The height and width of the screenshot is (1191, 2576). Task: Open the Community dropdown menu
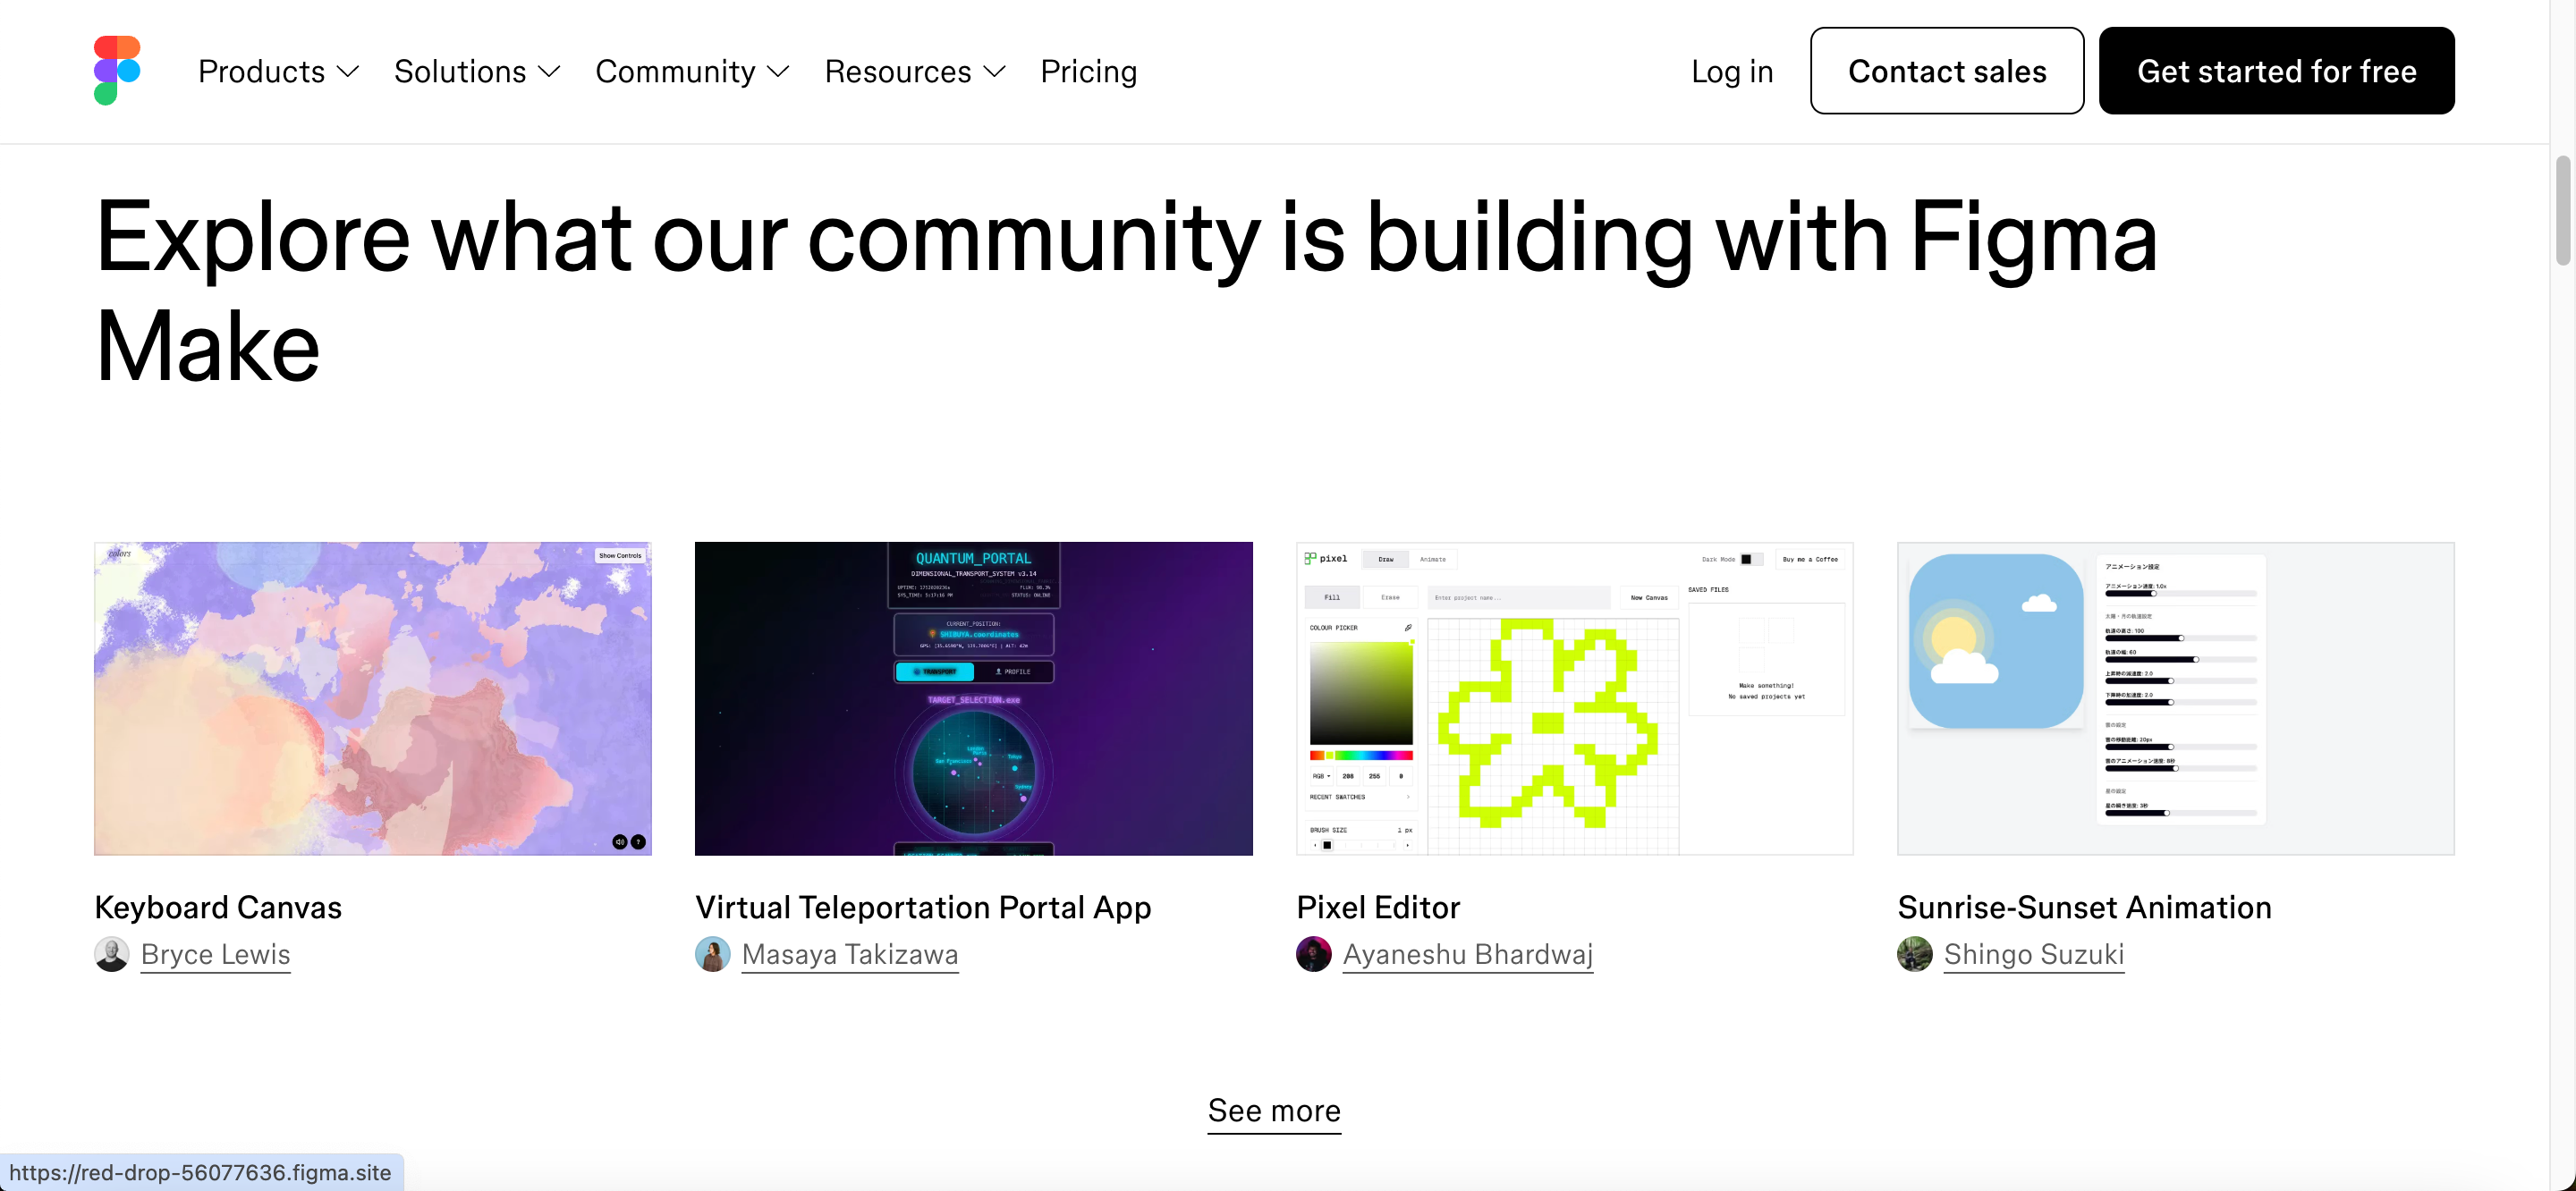point(692,71)
